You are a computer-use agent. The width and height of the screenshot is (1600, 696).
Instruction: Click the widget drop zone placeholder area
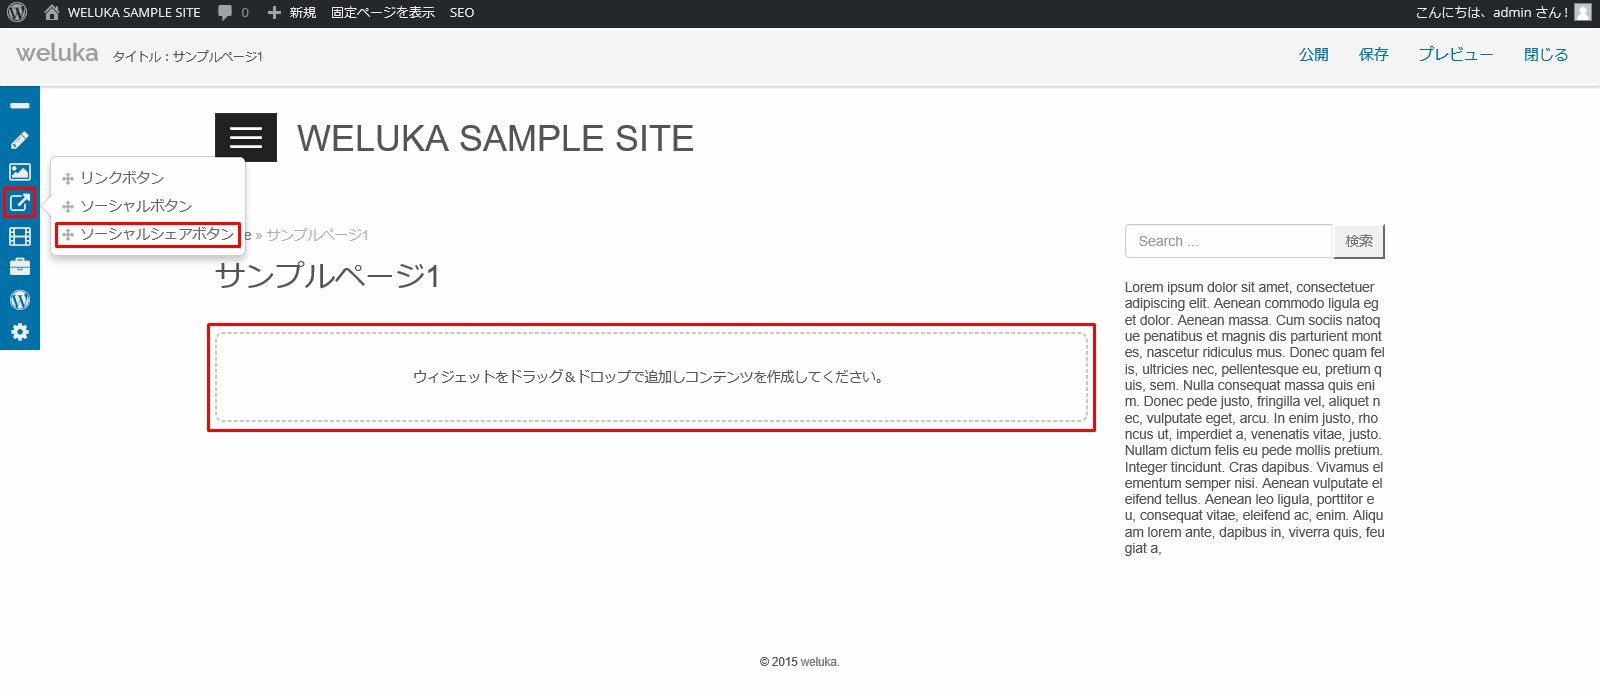[651, 377]
